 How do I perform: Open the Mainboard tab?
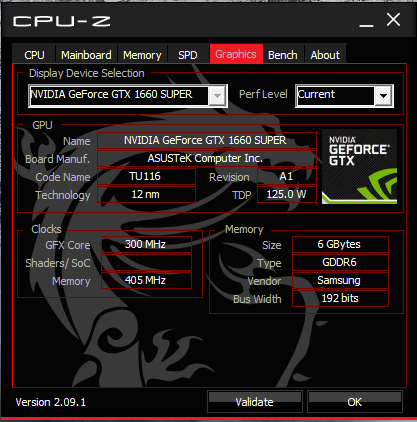86,55
